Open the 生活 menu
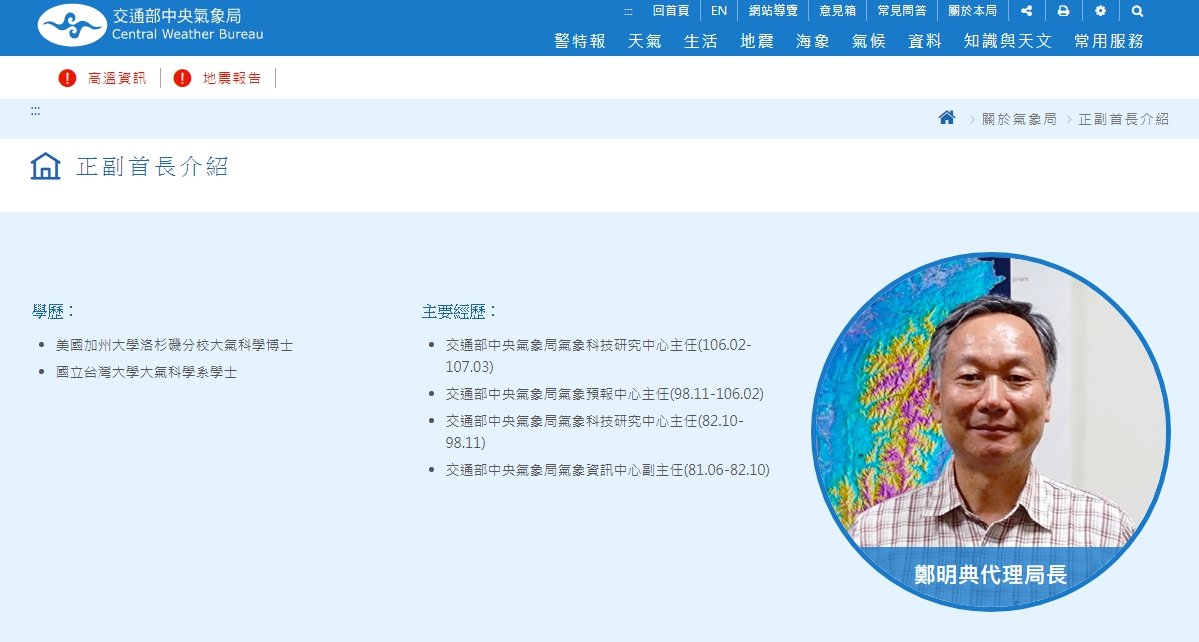 [700, 41]
